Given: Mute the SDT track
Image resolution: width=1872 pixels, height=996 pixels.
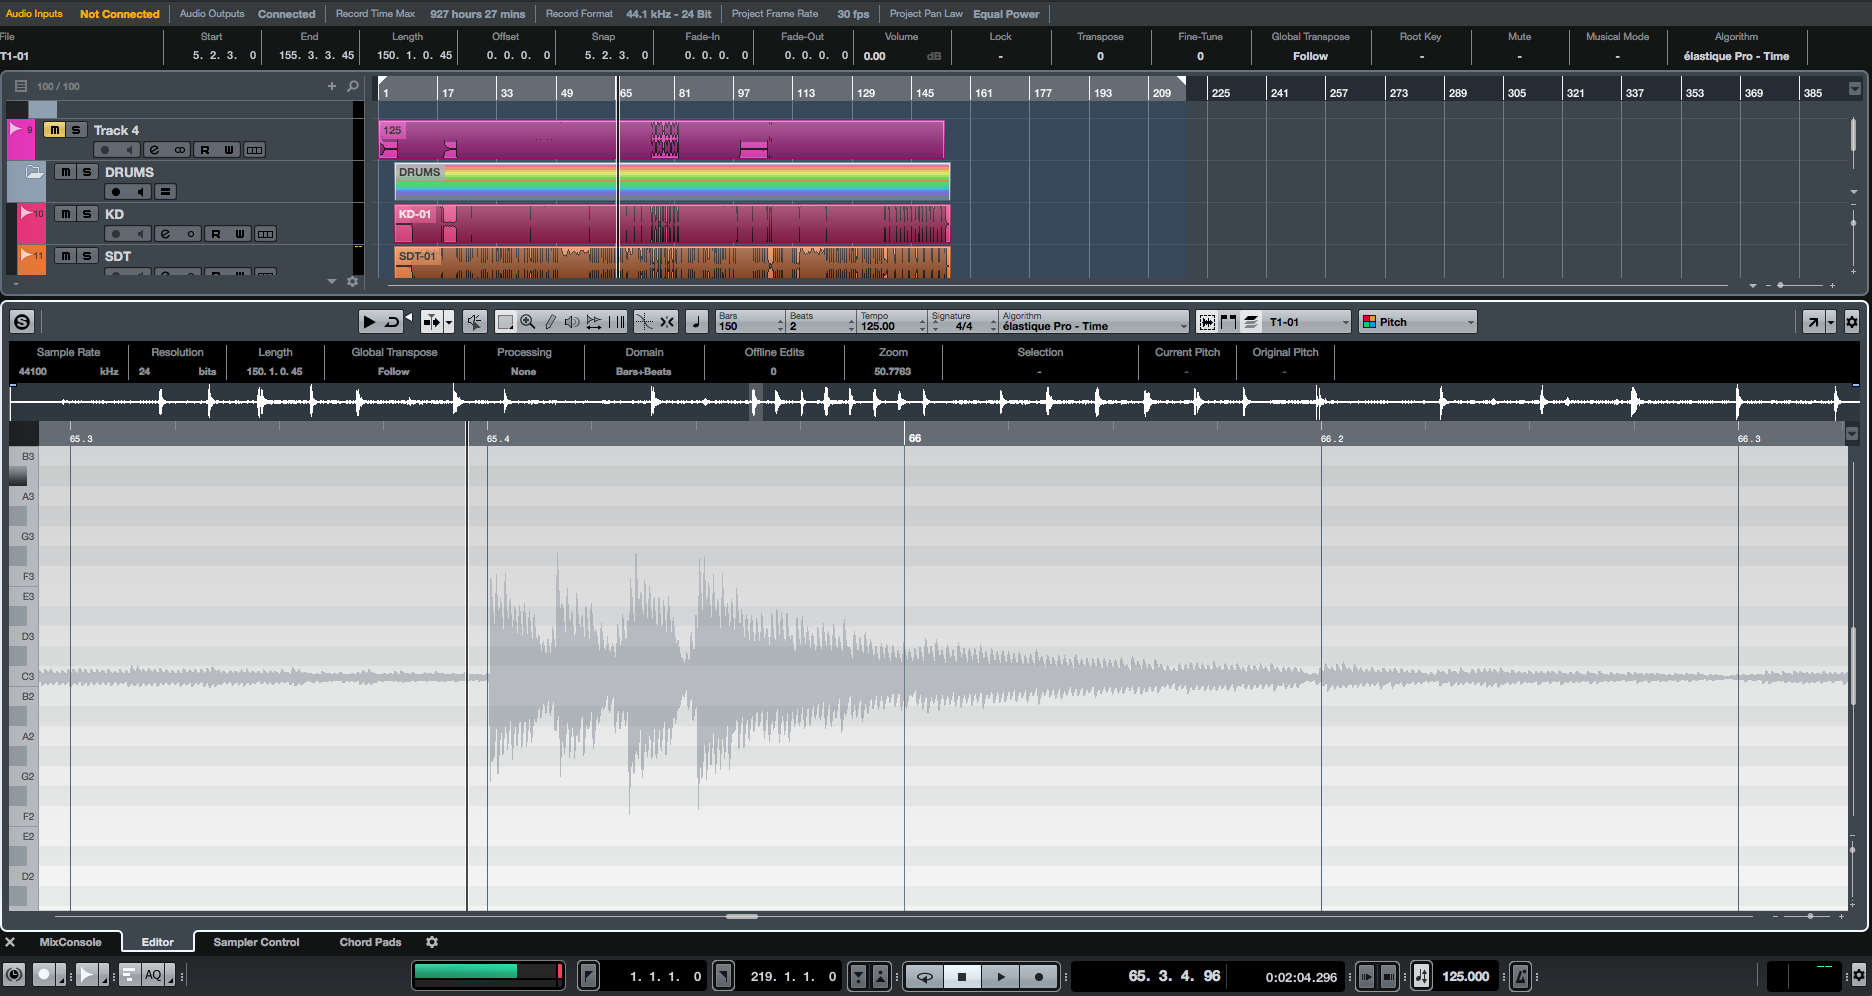Looking at the screenshot, I should [x=66, y=256].
